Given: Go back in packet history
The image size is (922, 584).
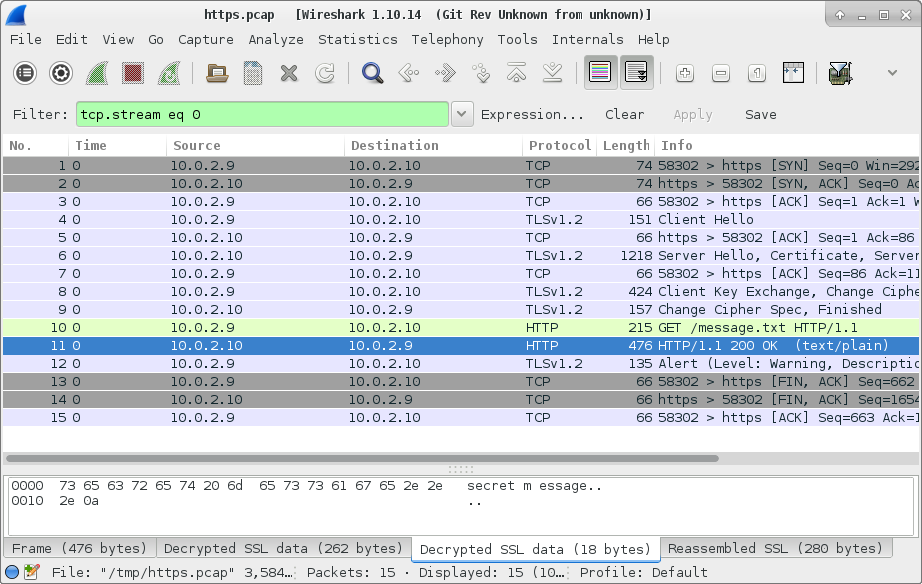Looking at the screenshot, I should pyautogui.click(x=409, y=74).
